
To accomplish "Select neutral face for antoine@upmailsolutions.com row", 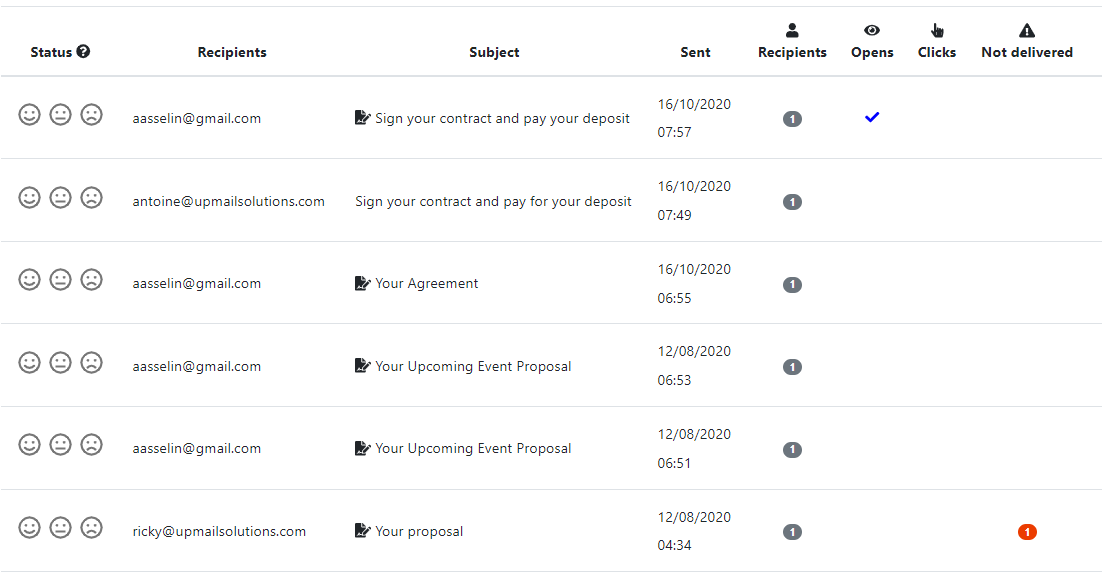I will point(60,198).
